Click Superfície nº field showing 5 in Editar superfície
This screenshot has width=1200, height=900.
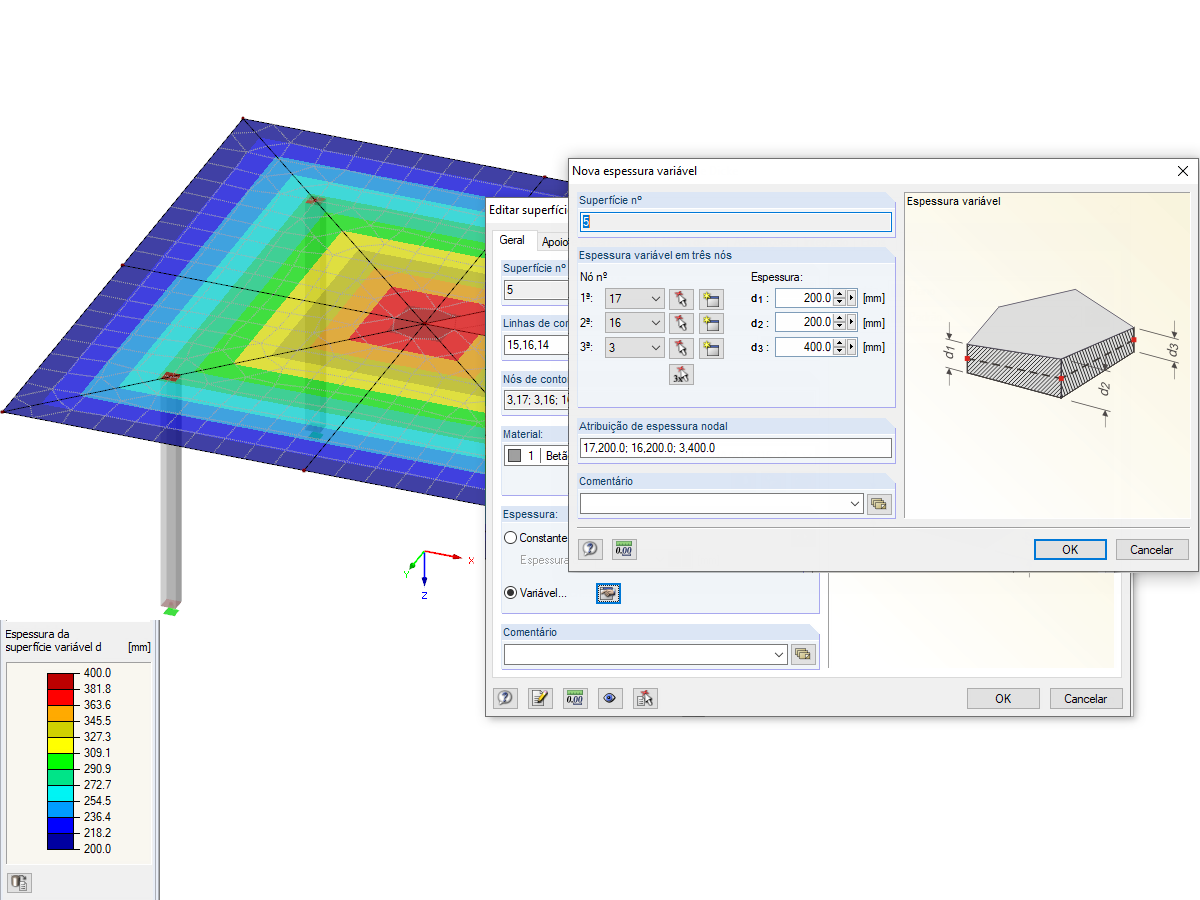[535, 290]
